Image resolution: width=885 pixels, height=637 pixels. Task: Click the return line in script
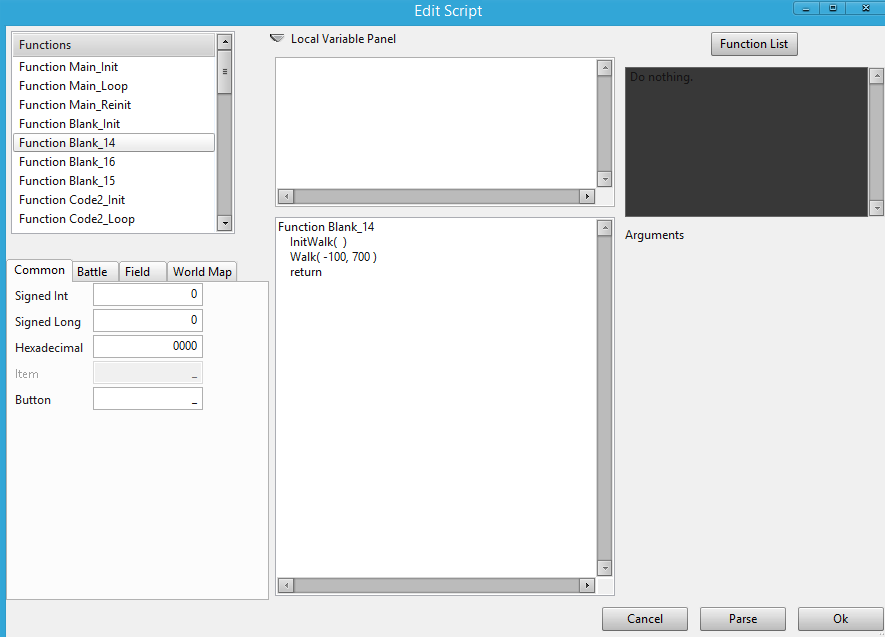click(x=306, y=272)
